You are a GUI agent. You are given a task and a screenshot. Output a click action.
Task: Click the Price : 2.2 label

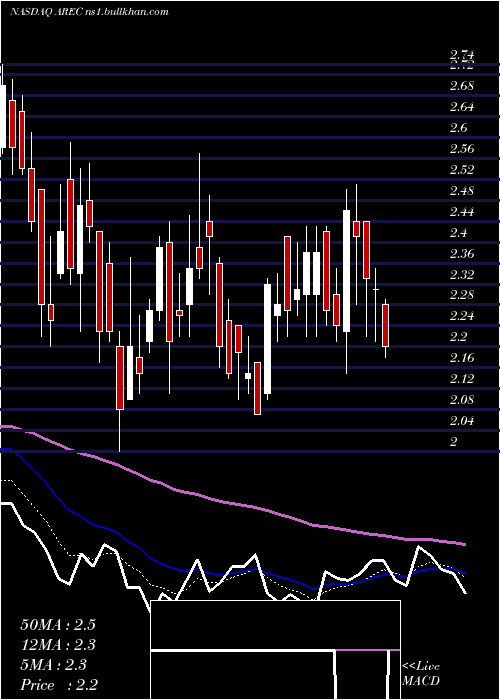(59, 685)
